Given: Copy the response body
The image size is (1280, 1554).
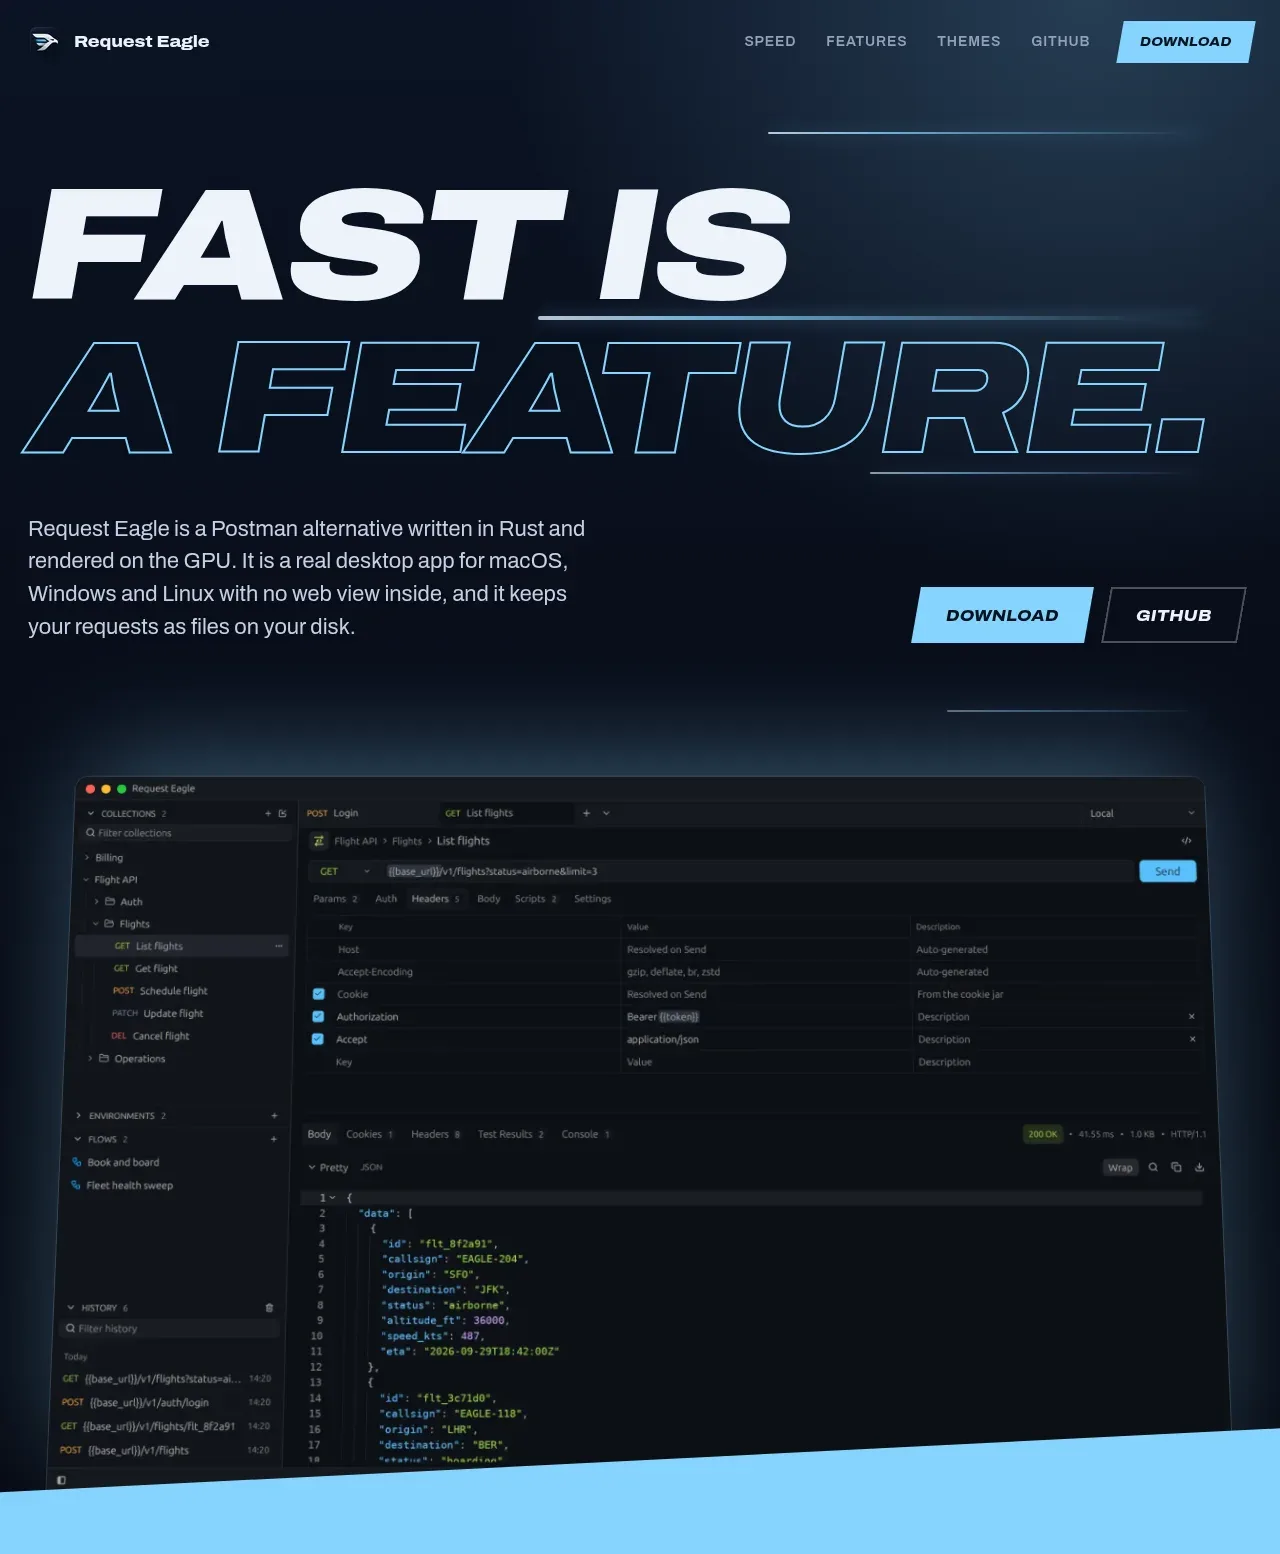Looking at the screenshot, I should [x=1176, y=1167].
